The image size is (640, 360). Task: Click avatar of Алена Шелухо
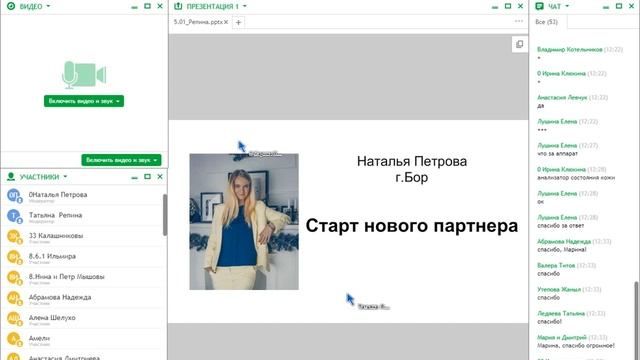(14, 318)
